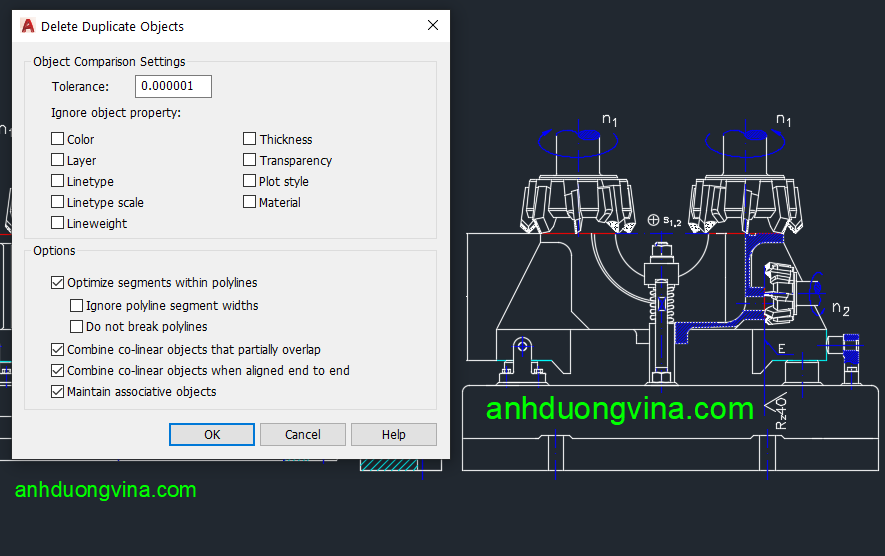Image resolution: width=885 pixels, height=556 pixels.
Task: Check the Layer ignore option
Action: click(58, 161)
